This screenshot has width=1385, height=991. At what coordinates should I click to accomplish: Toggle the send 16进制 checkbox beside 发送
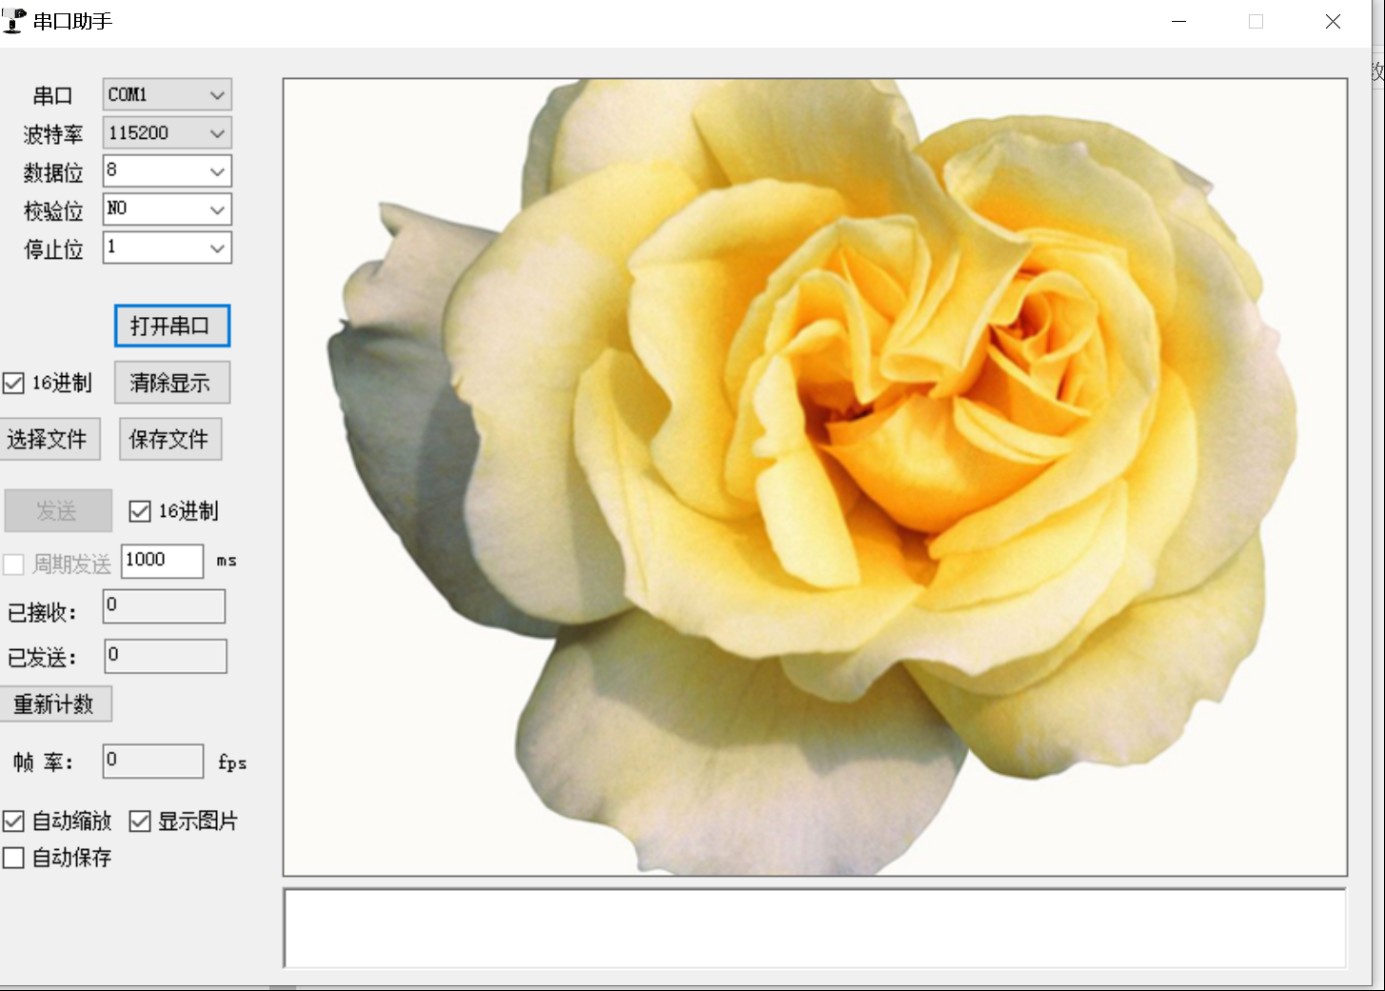pos(140,512)
